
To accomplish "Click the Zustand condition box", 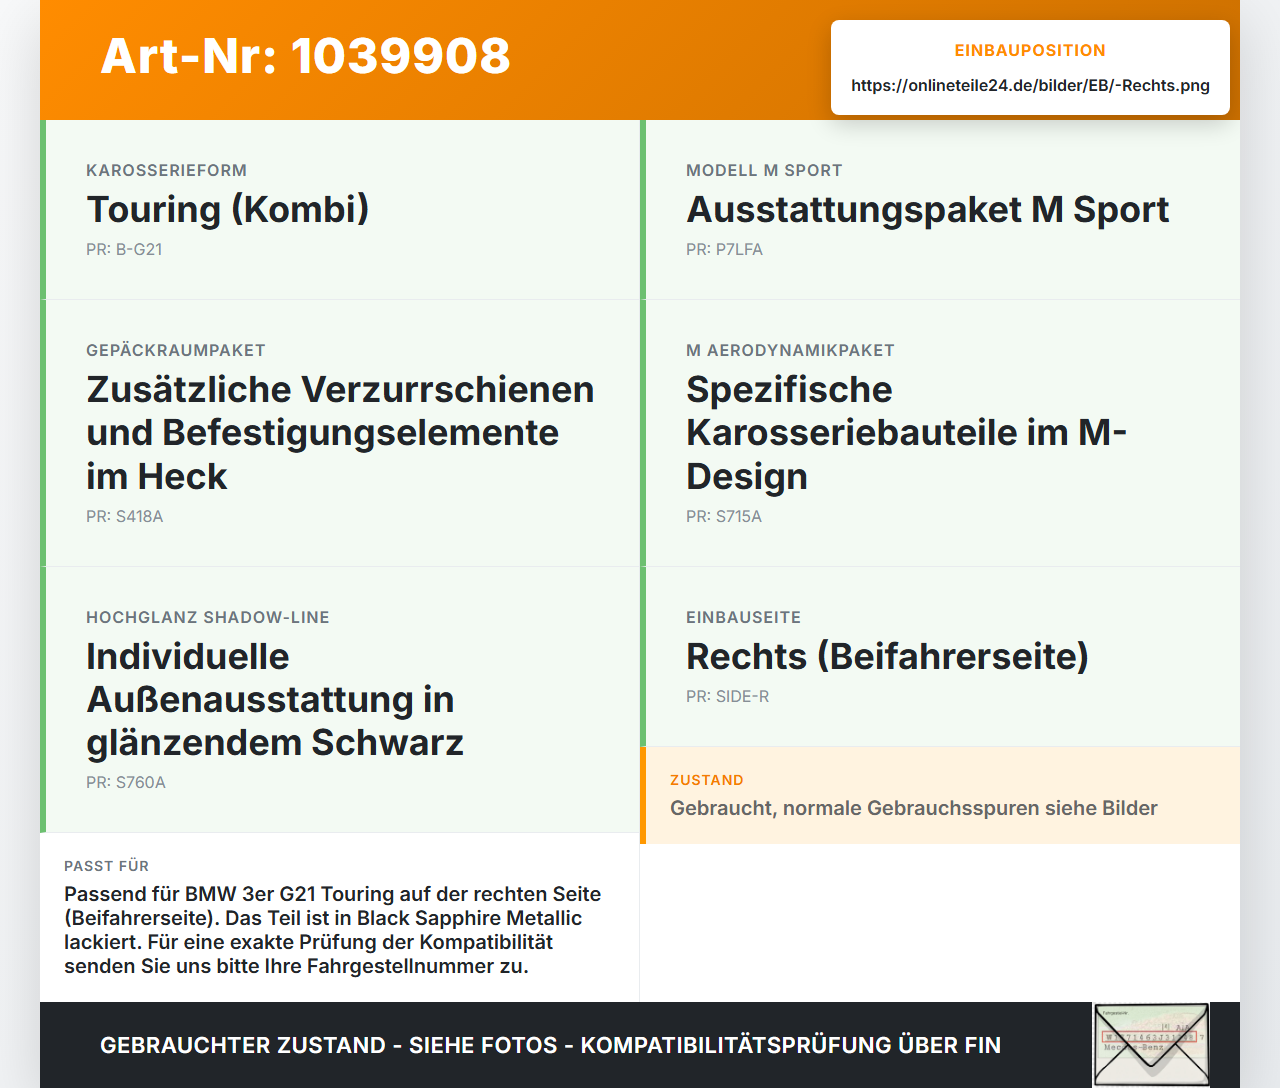I will point(940,796).
